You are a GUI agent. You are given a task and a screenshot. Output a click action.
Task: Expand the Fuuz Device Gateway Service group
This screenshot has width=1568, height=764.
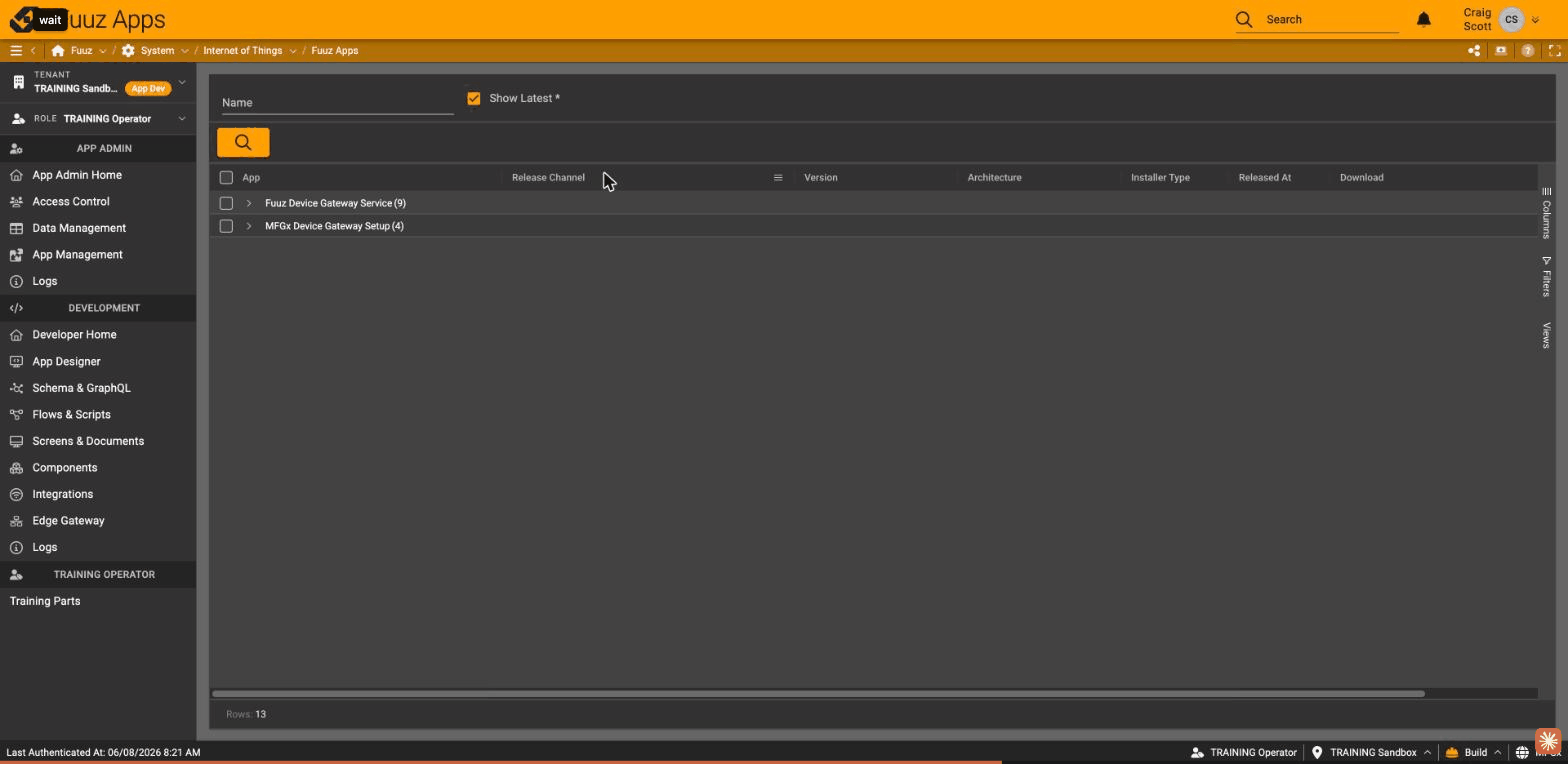249,203
